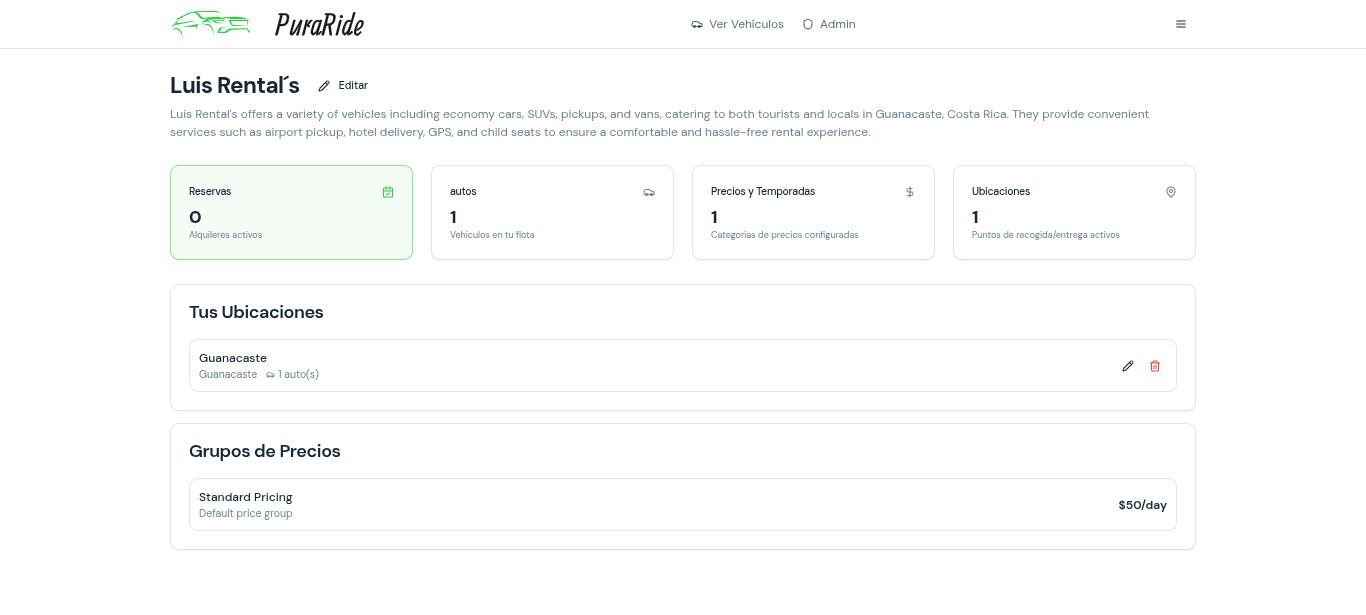Click 'Vehículos en tu flota' caption
The height and width of the screenshot is (615, 1366).
(492, 235)
